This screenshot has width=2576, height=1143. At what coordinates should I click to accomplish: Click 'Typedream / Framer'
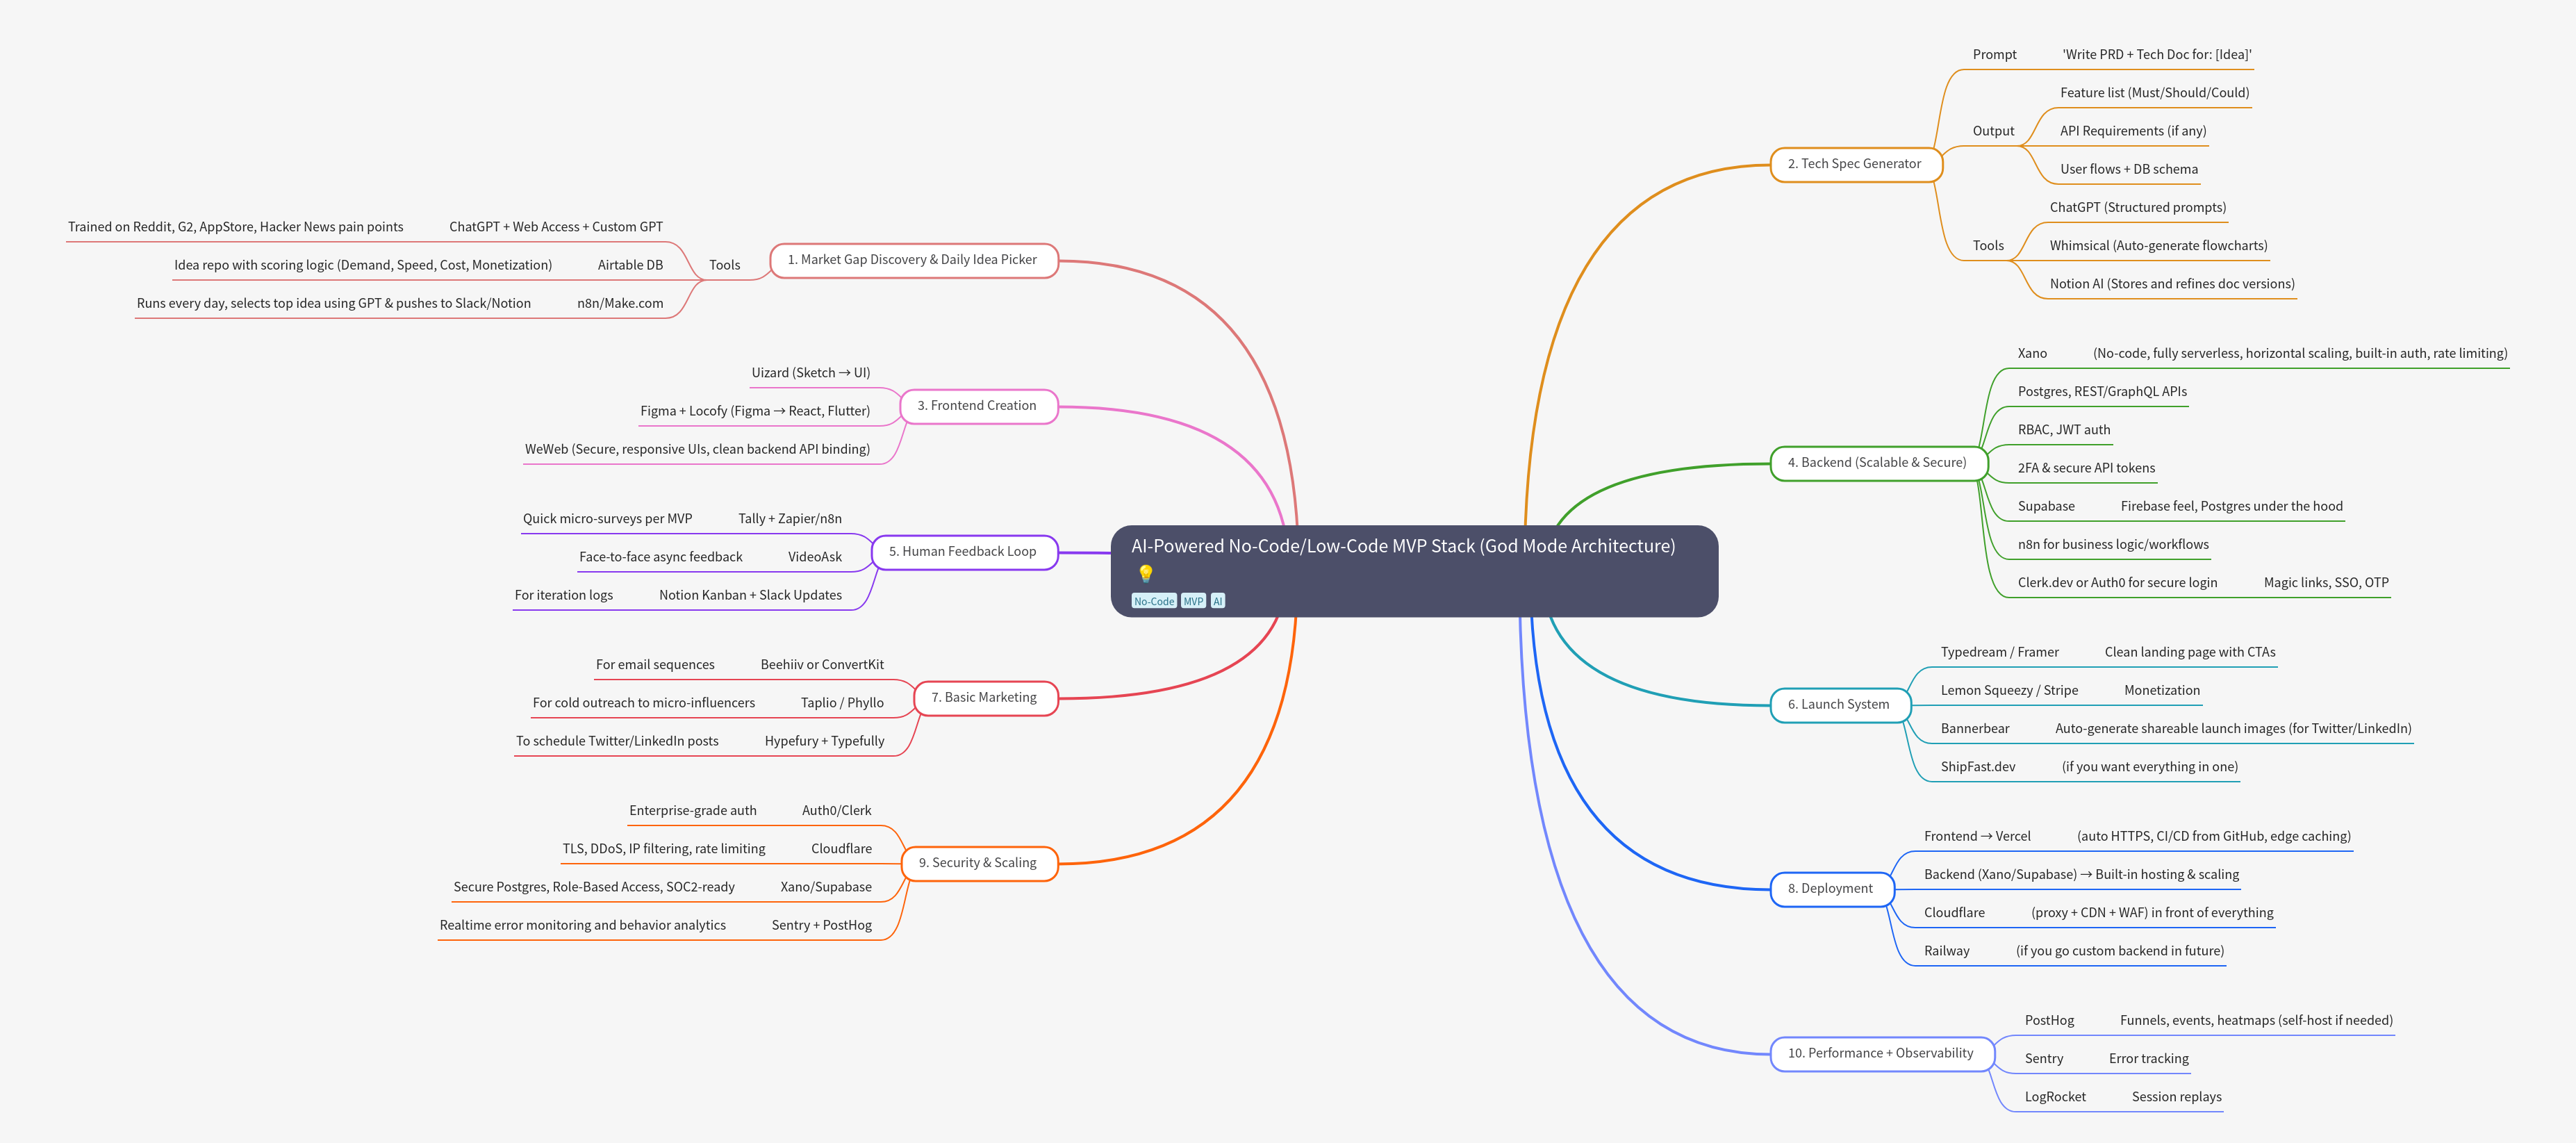1999,653
